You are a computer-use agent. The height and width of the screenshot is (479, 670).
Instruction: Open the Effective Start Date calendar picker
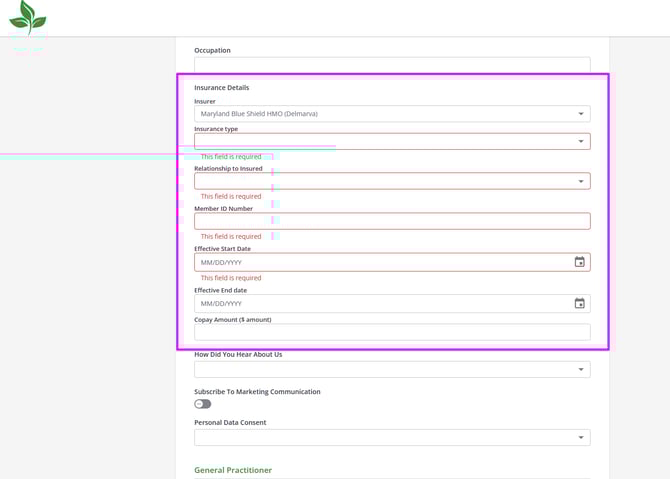pos(579,262)
